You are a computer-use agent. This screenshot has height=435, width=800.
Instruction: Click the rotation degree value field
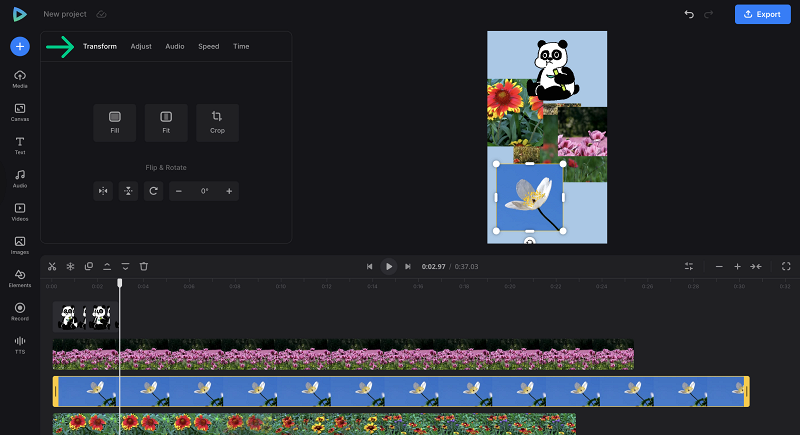tap(204, 191)
